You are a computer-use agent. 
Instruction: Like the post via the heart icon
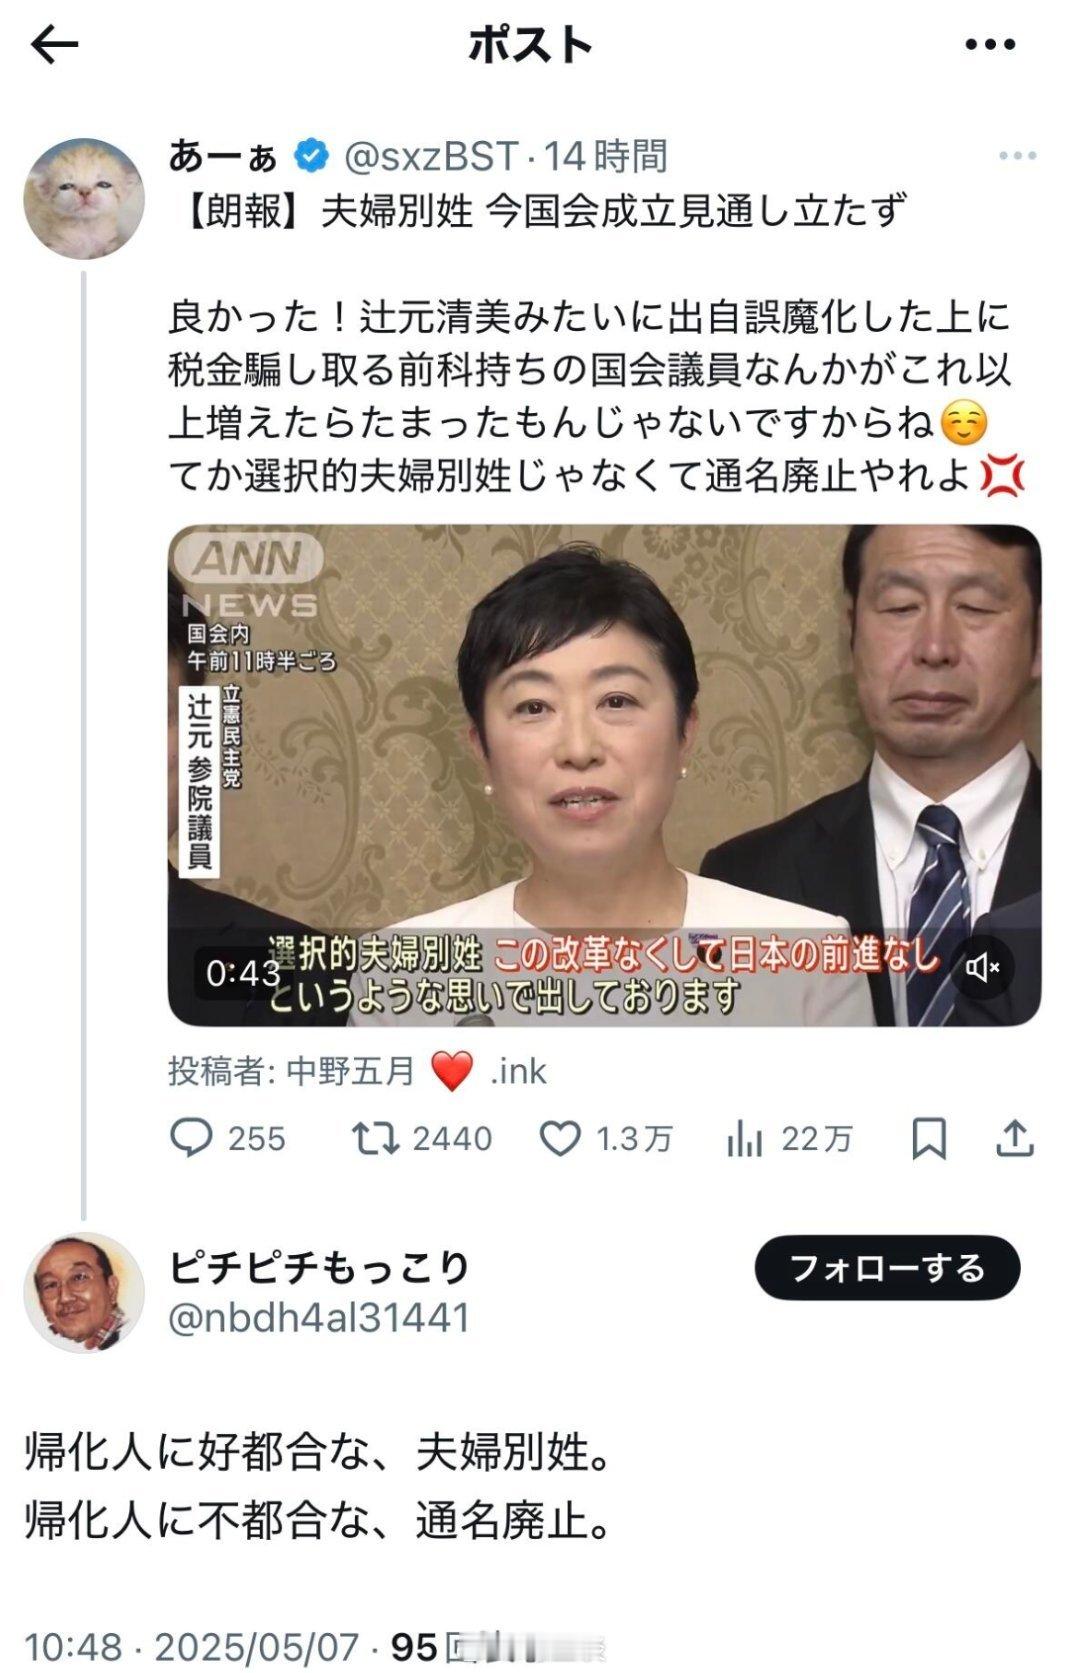[560, 1138]
